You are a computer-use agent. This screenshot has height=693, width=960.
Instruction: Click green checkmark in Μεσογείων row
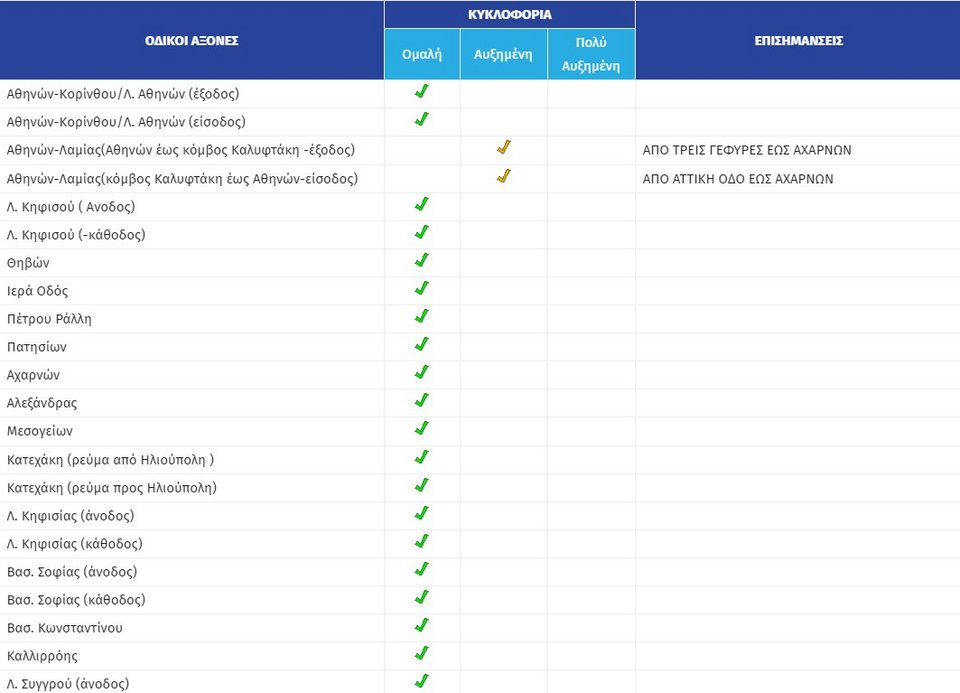422,428
